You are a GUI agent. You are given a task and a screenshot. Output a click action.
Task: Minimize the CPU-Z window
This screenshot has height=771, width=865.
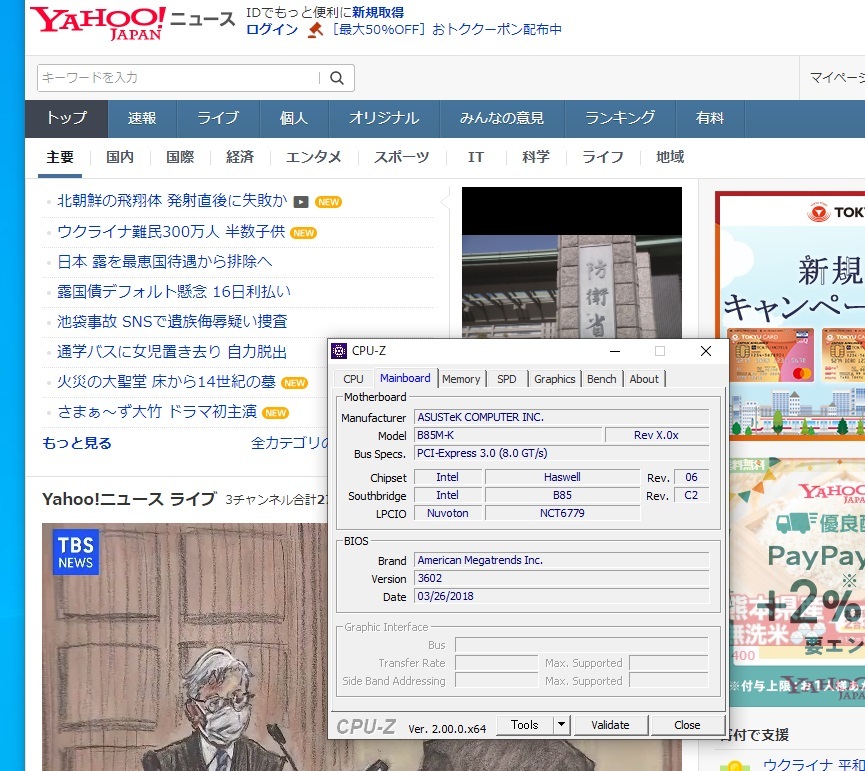tap(615, 351)
